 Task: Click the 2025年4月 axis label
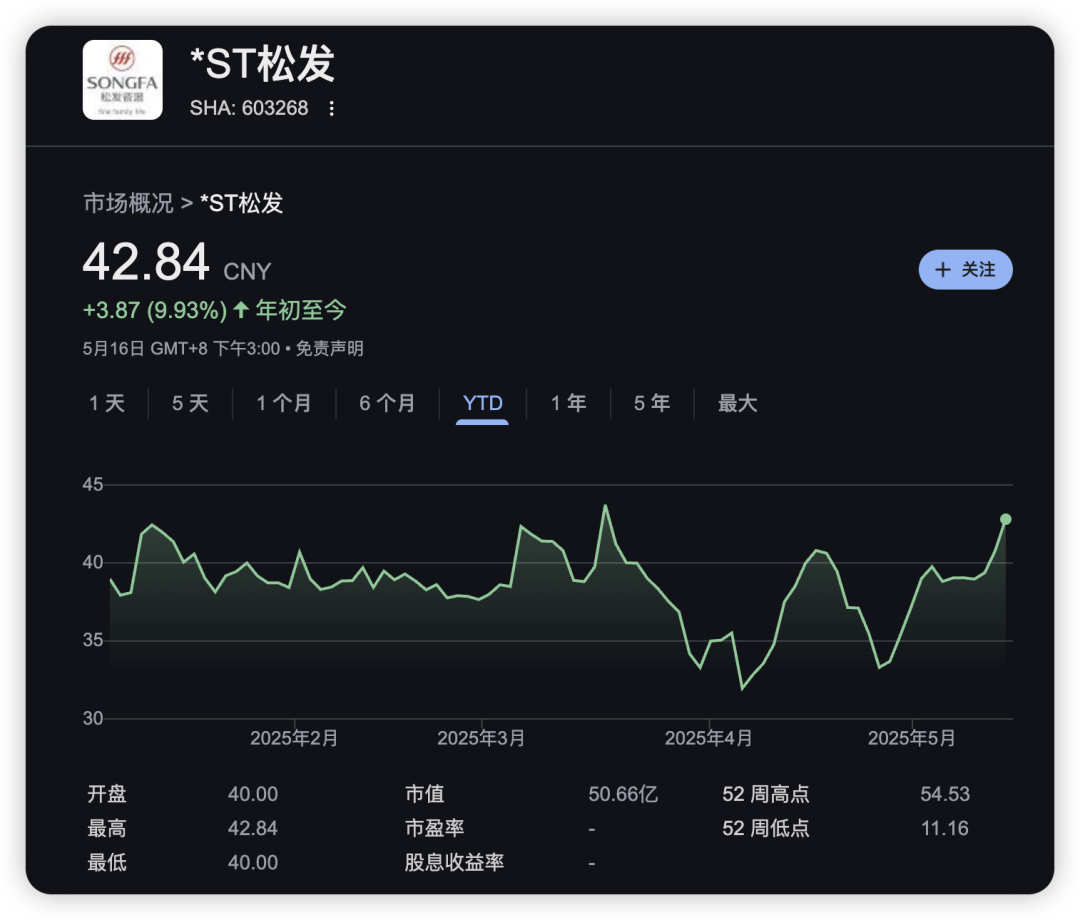click(709, 738)
